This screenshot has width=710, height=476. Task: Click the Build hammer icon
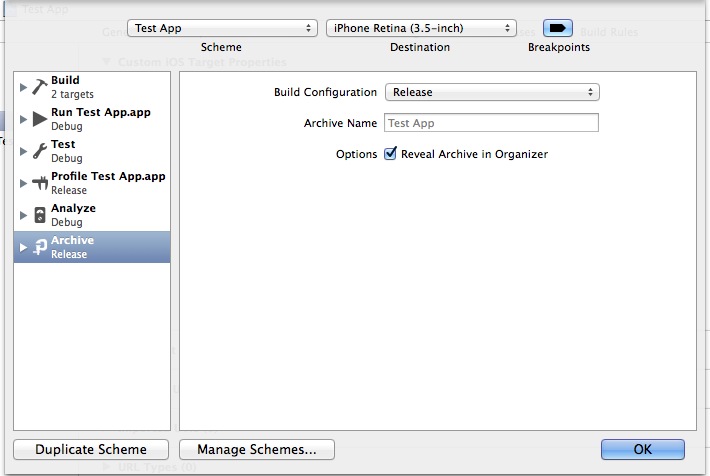click(x=40, y=87)
